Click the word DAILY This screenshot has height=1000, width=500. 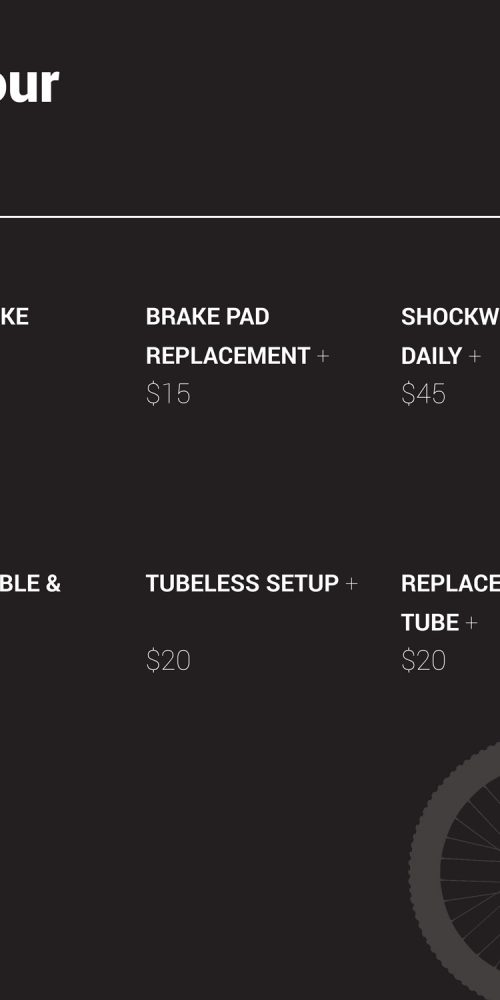point(431,356)
